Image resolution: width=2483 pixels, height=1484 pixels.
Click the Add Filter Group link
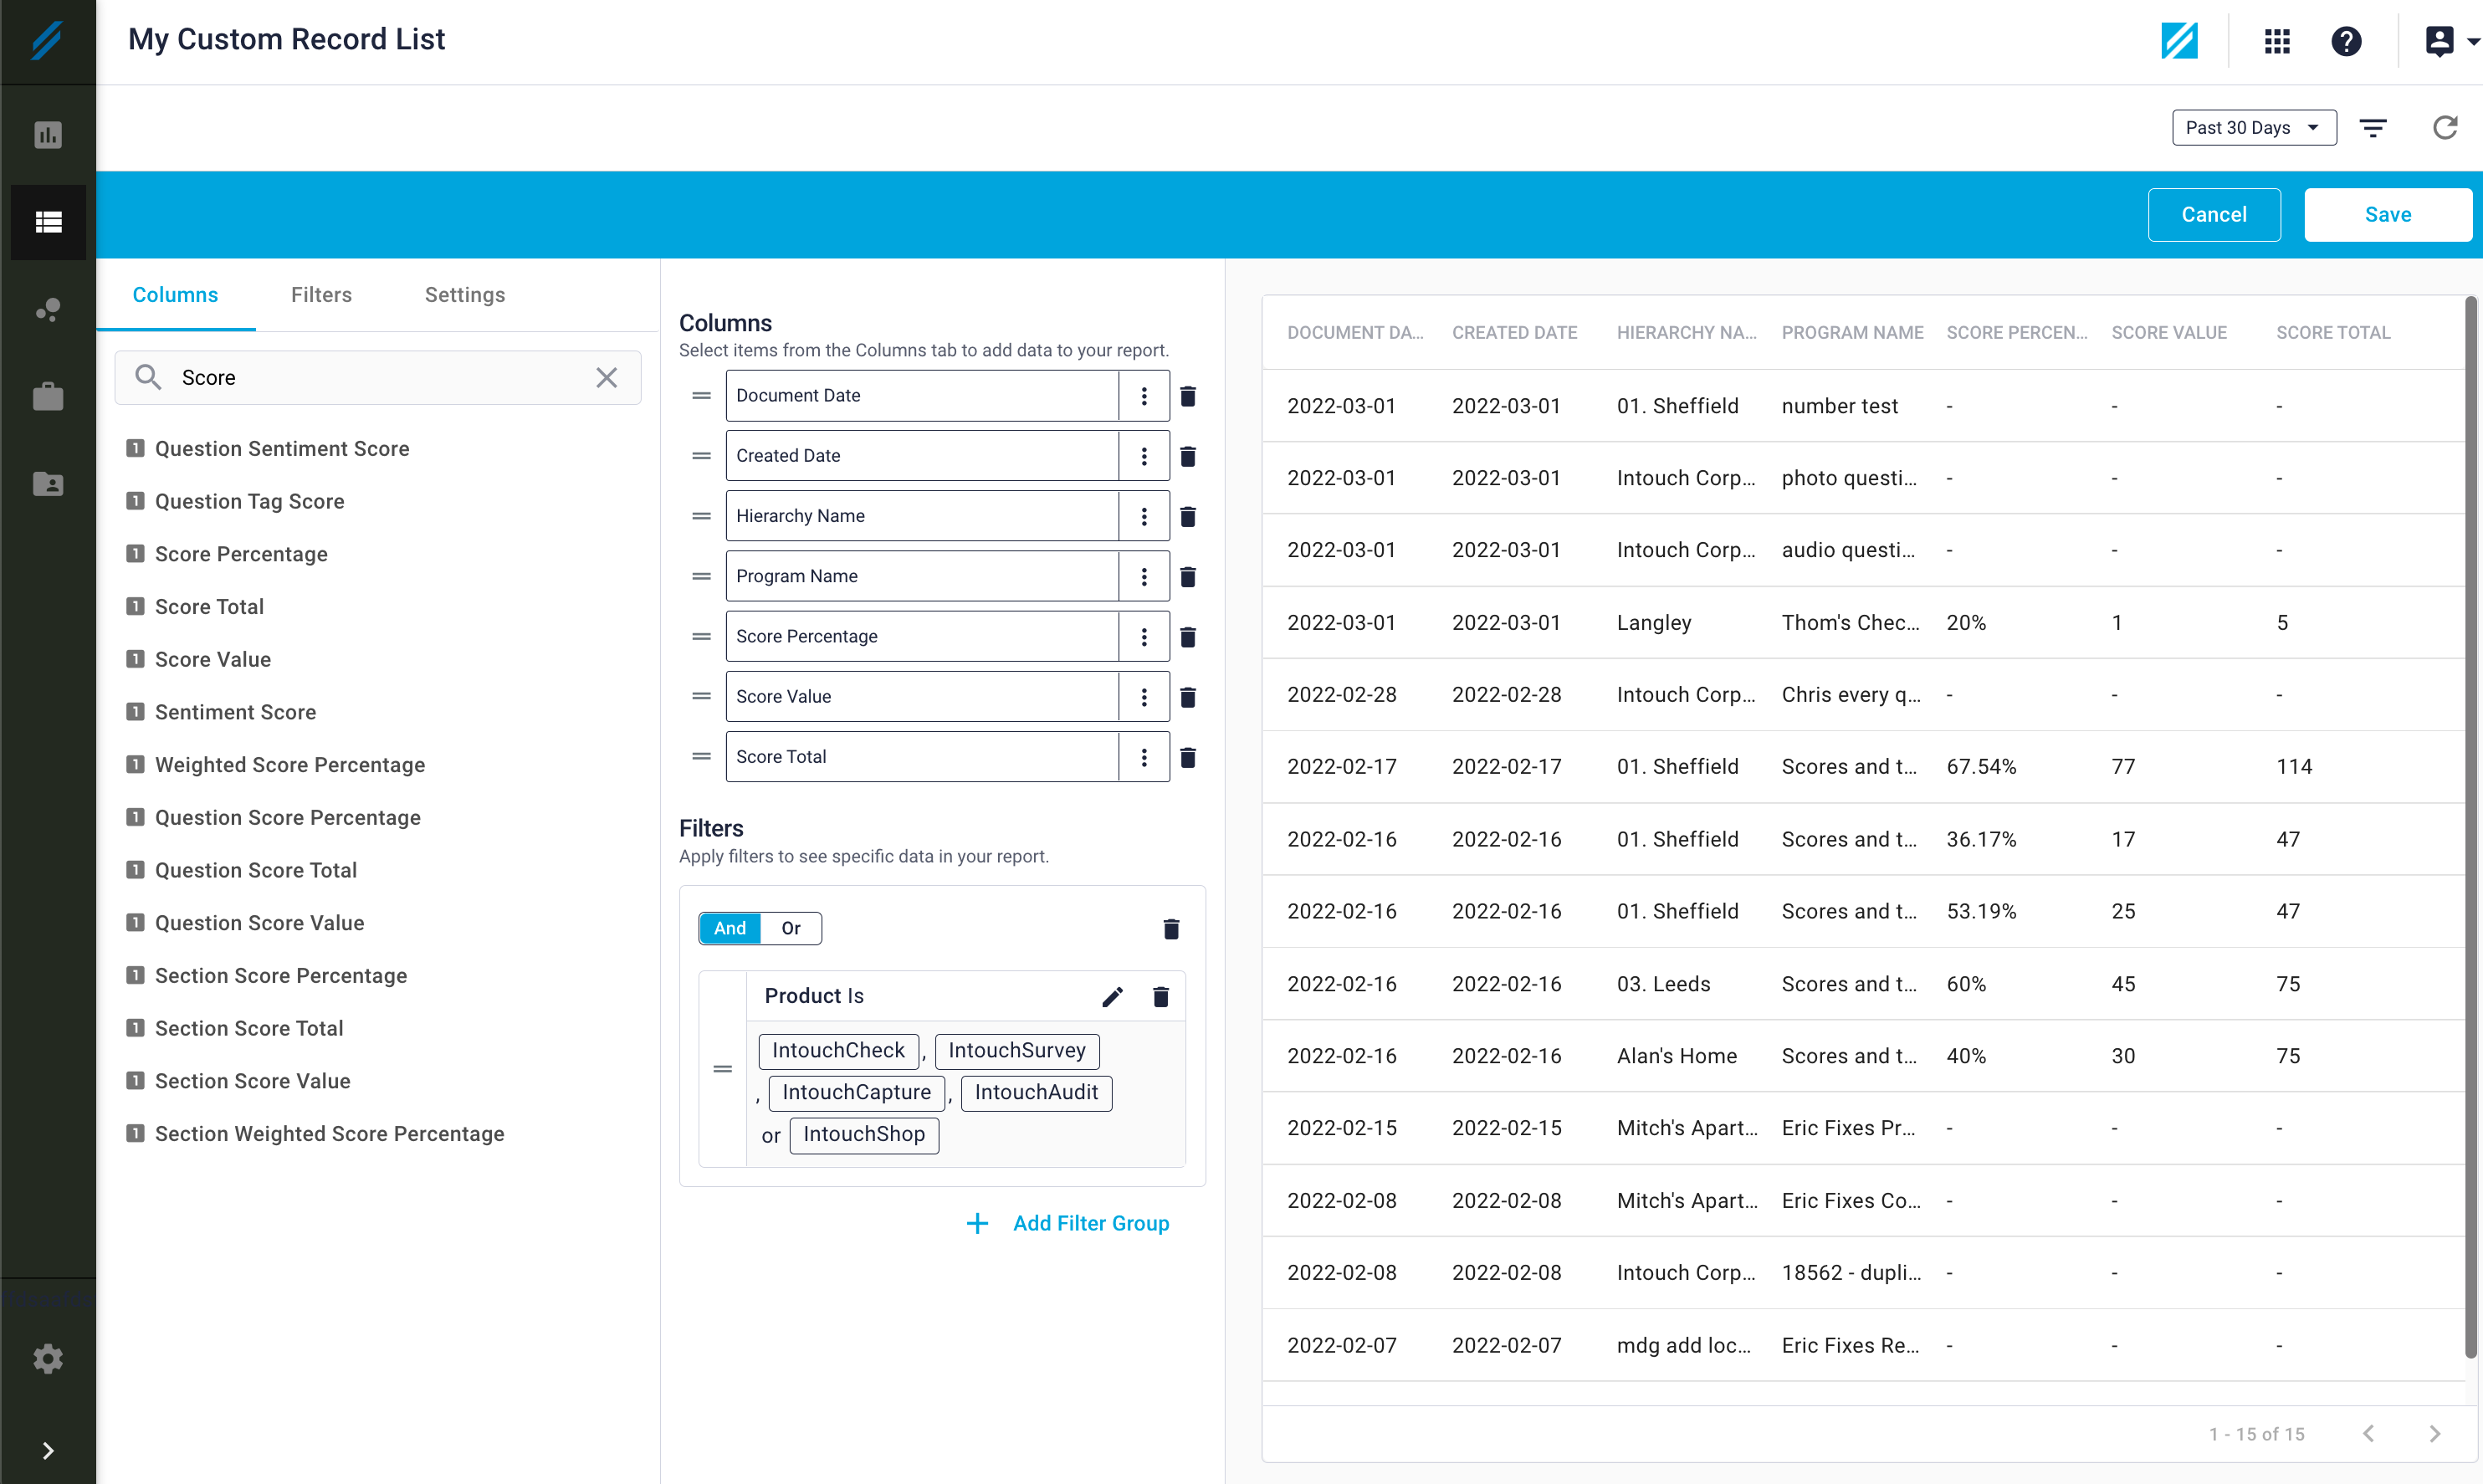[x=1090, y=1223]
